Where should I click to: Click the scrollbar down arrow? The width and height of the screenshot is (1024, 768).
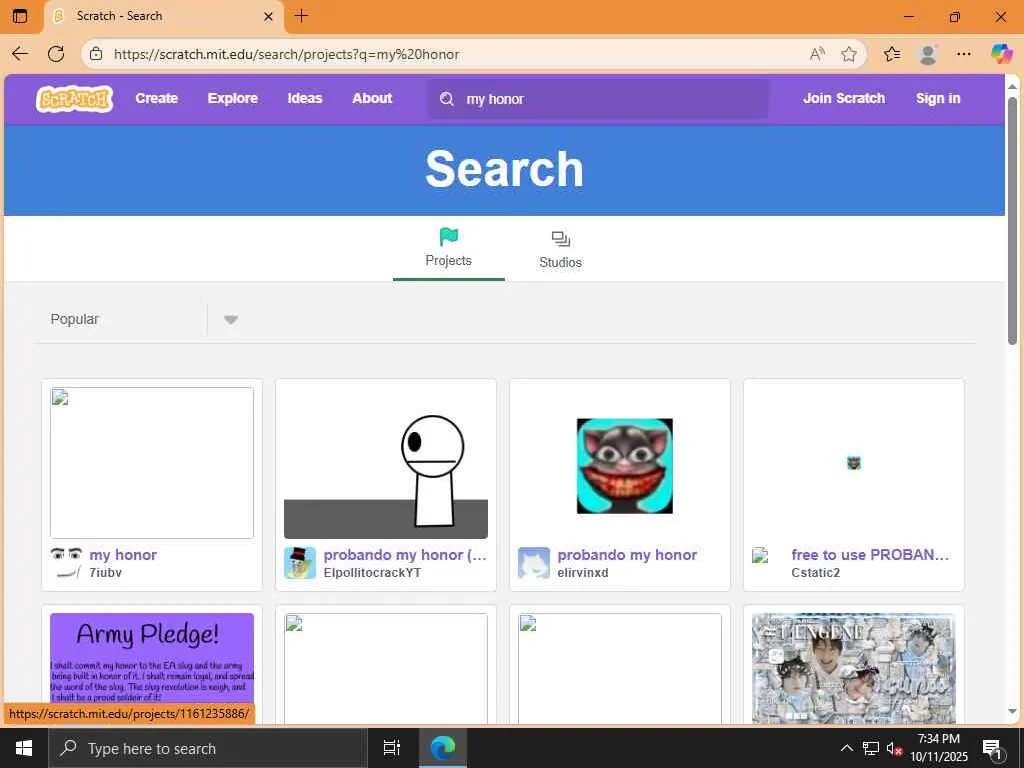1012,711
